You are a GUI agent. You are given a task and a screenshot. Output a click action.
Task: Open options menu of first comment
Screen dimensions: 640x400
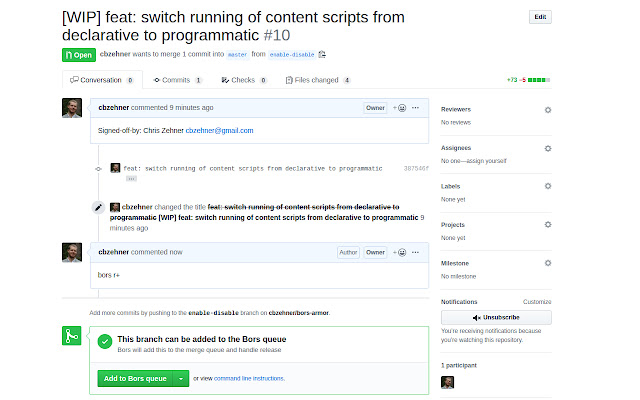point(415,108)
